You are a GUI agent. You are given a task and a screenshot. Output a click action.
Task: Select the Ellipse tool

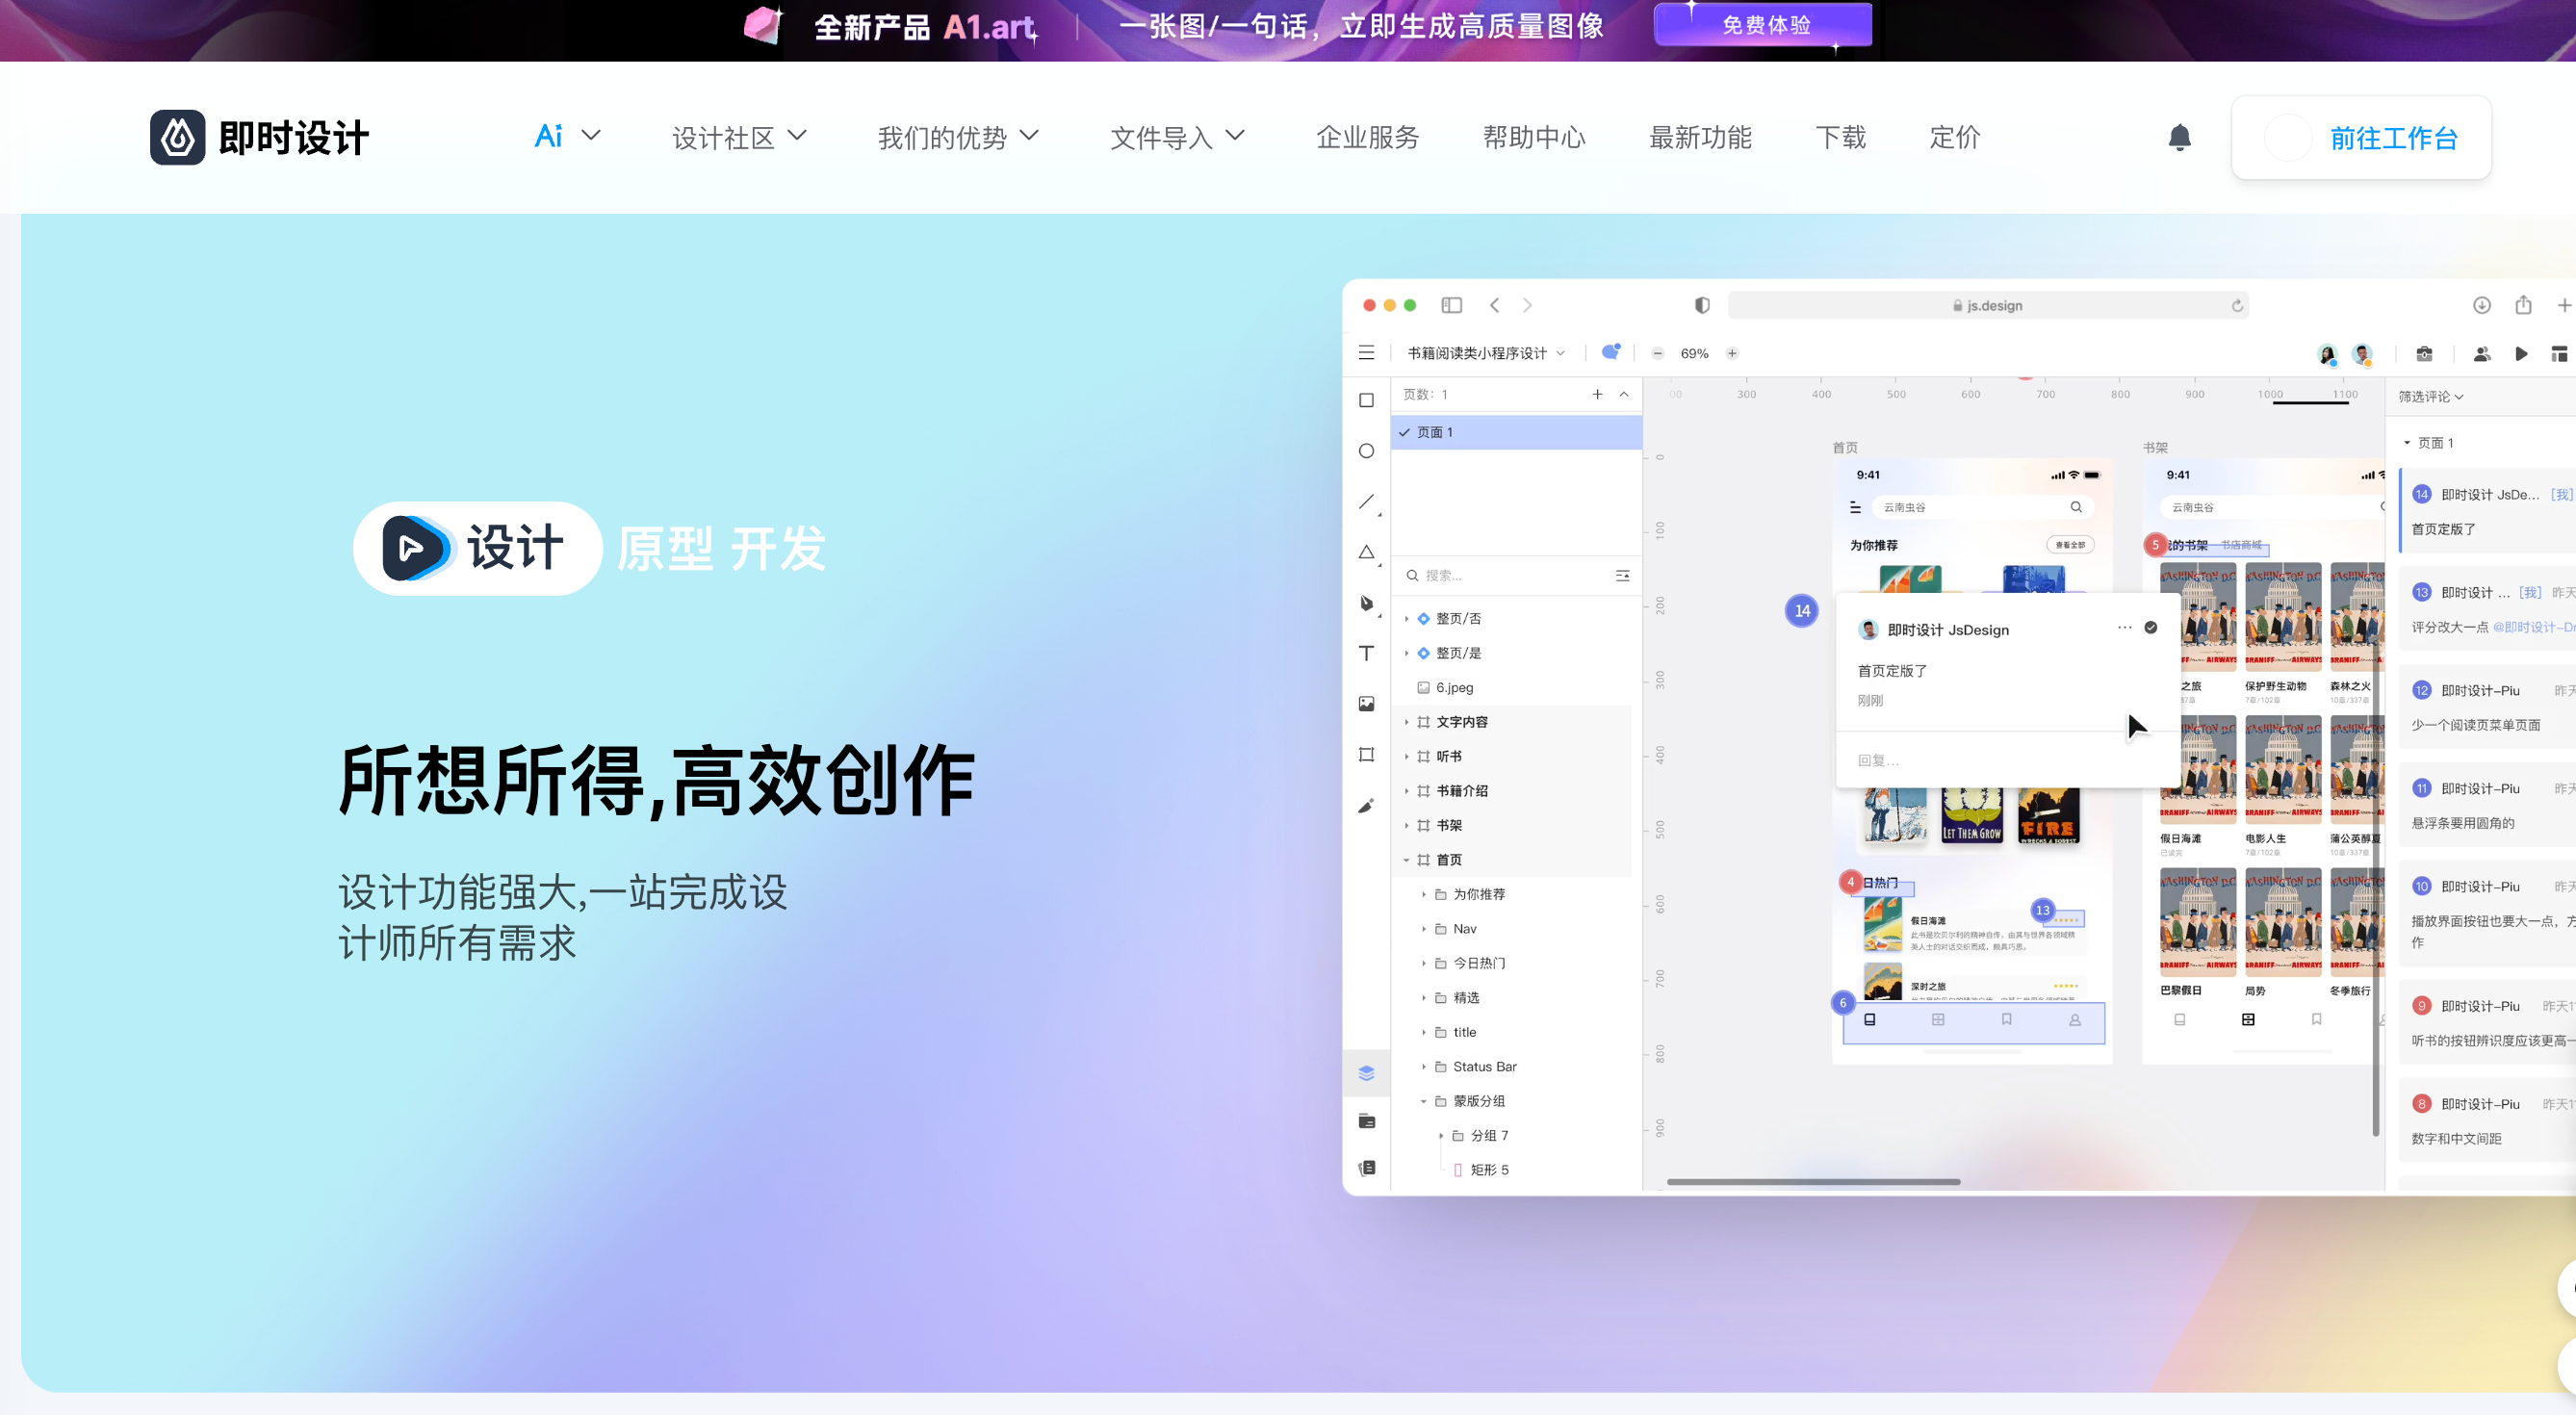pyautogui.click(x=1366, y=451)
